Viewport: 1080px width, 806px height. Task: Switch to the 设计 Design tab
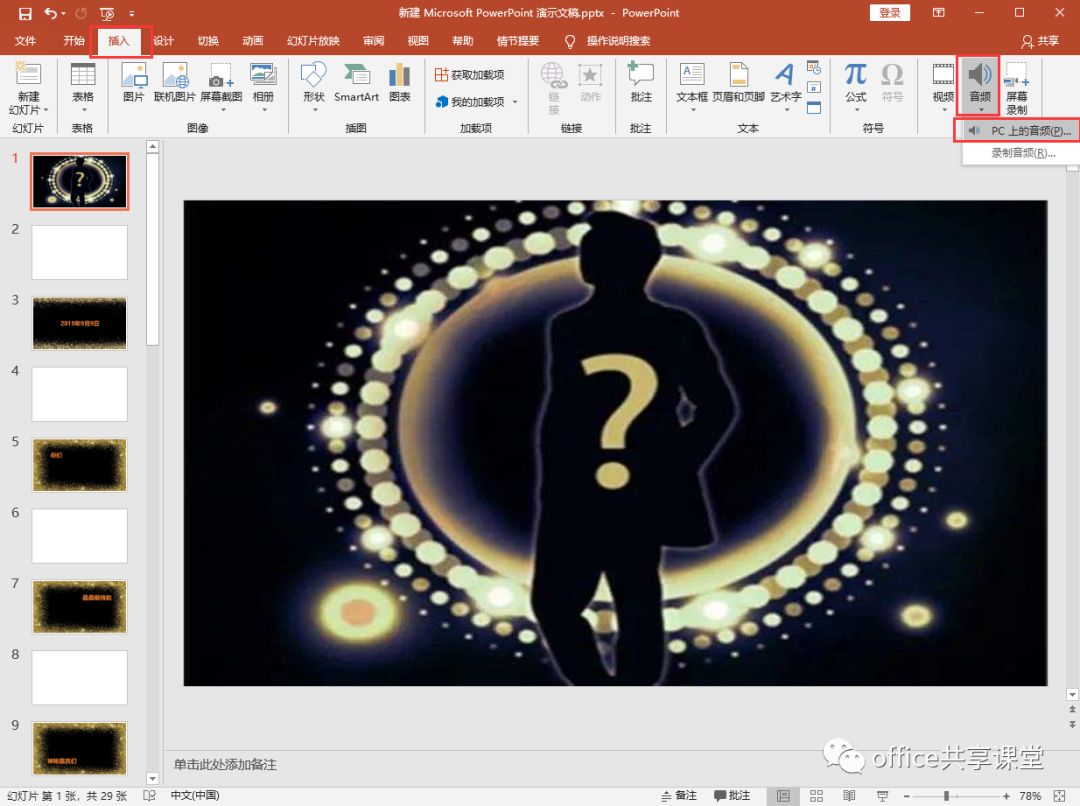pos(163,41)
